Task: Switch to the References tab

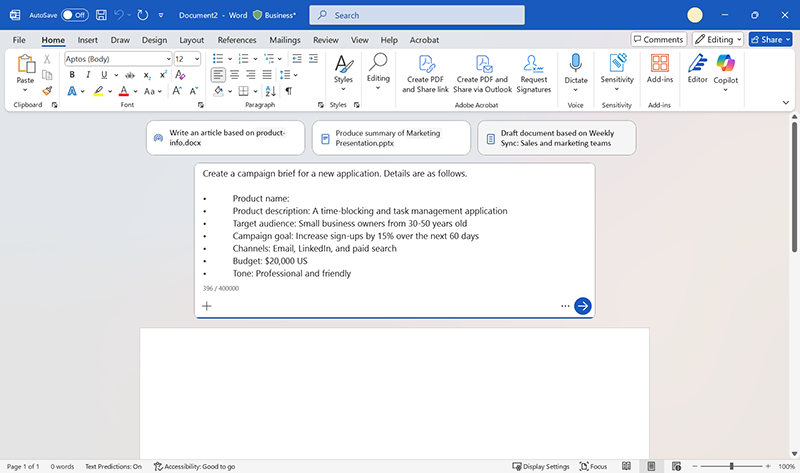Action: (237, 40)
